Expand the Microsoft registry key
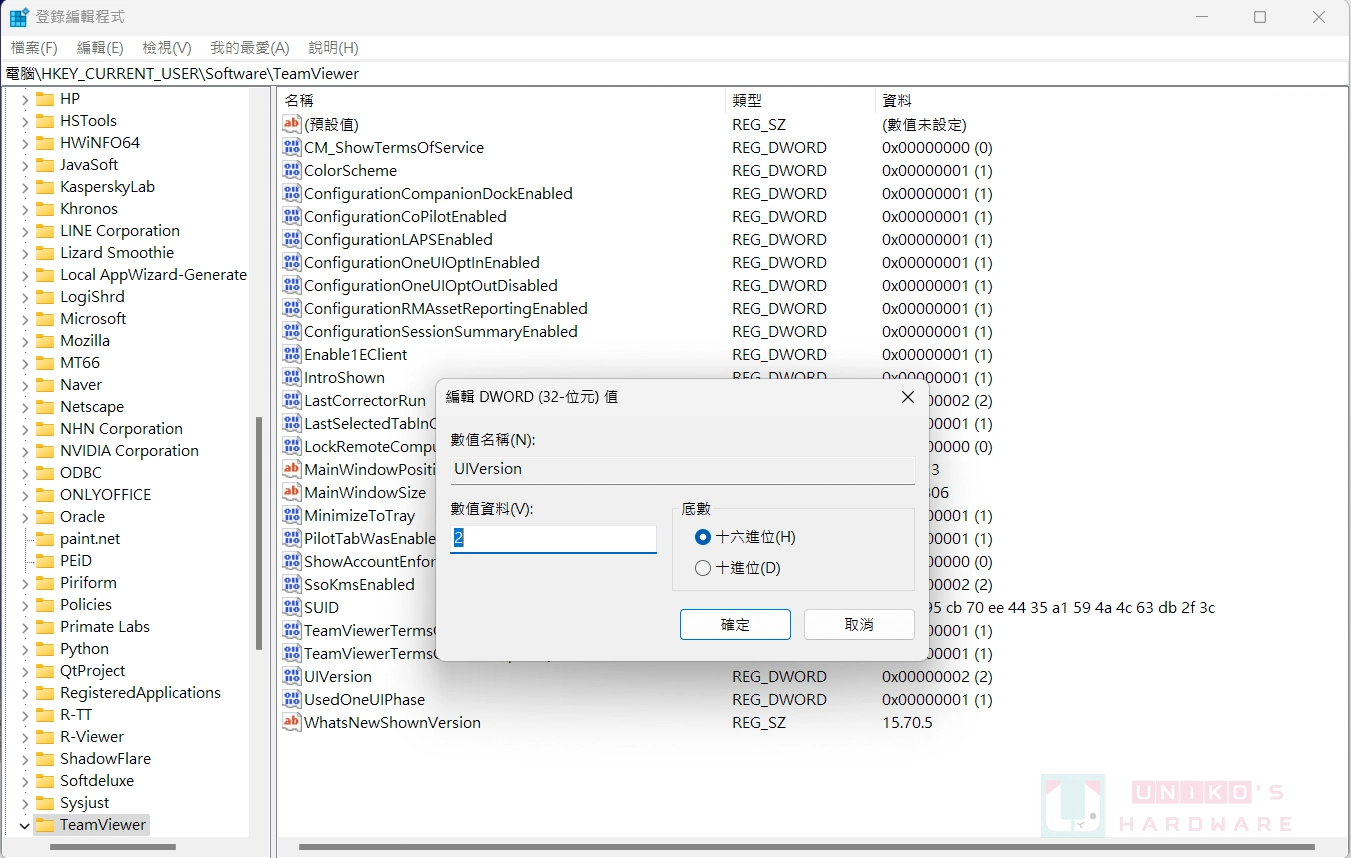 pyautogui.click(x=25, y=319)
